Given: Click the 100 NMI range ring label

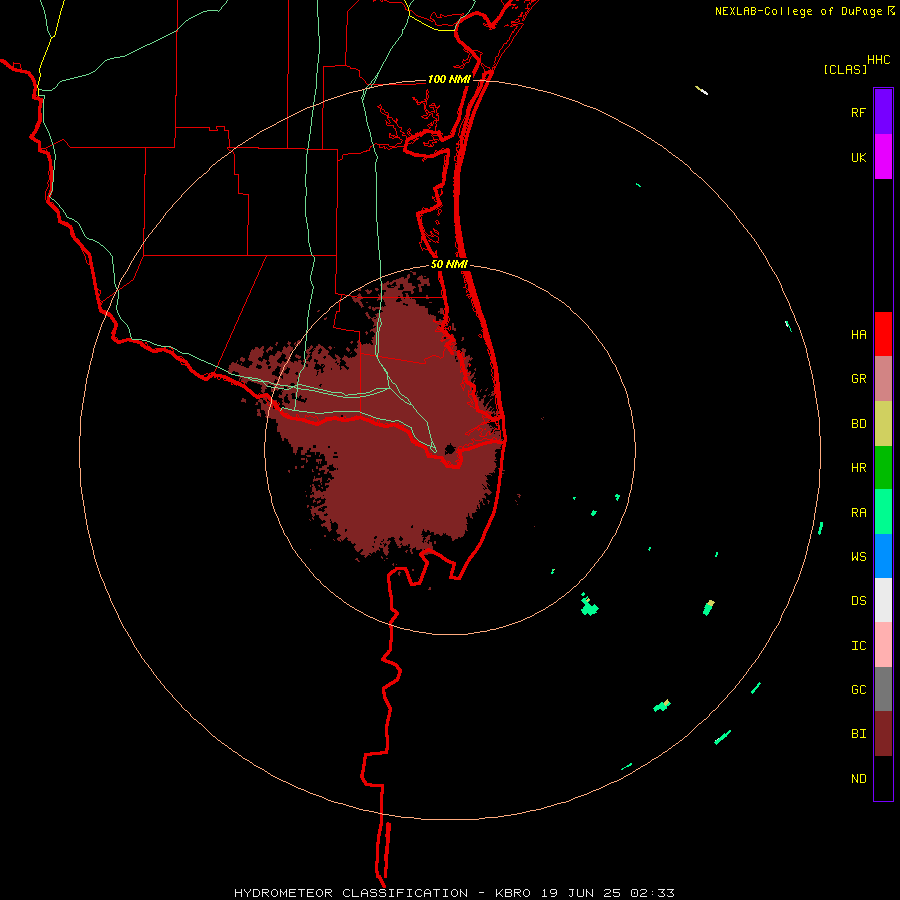Looking at the screenshot, I should 449,79.
